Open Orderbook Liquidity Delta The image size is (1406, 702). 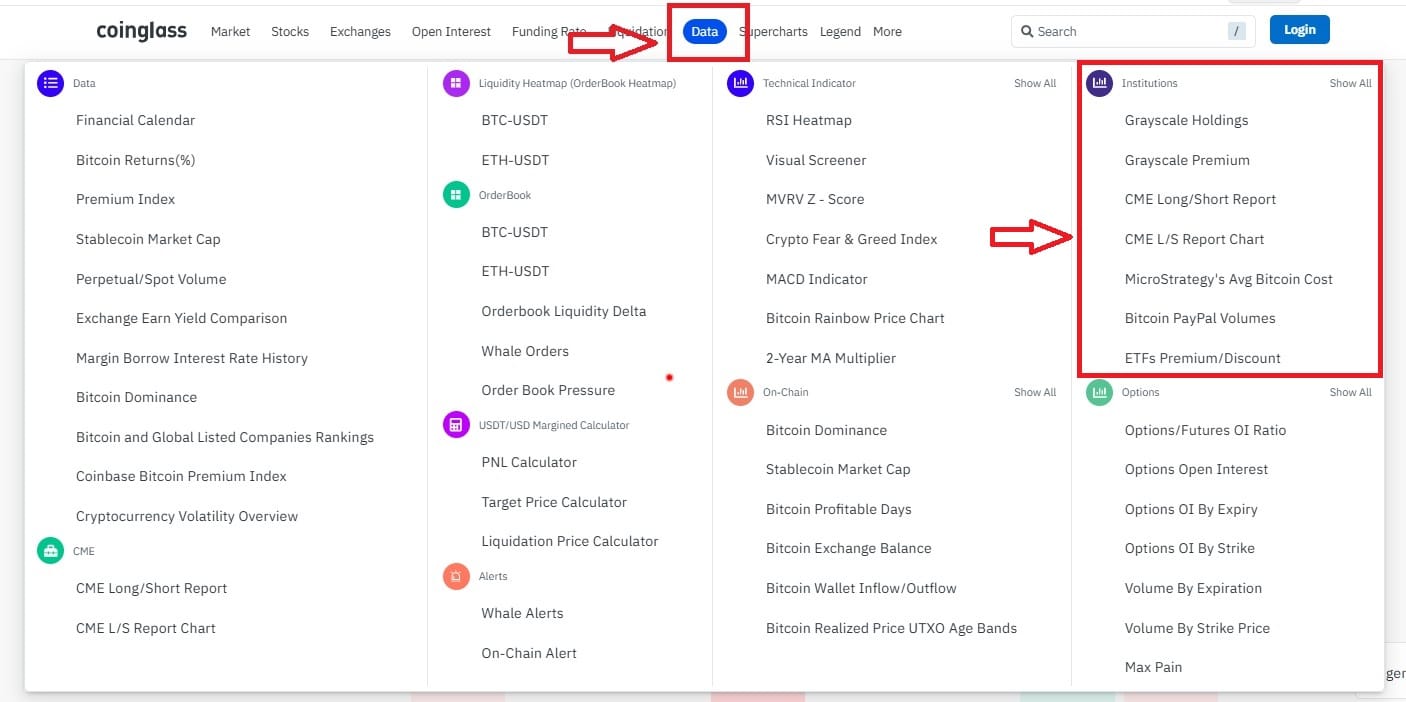pyautogui.click(x=564, y=311)
